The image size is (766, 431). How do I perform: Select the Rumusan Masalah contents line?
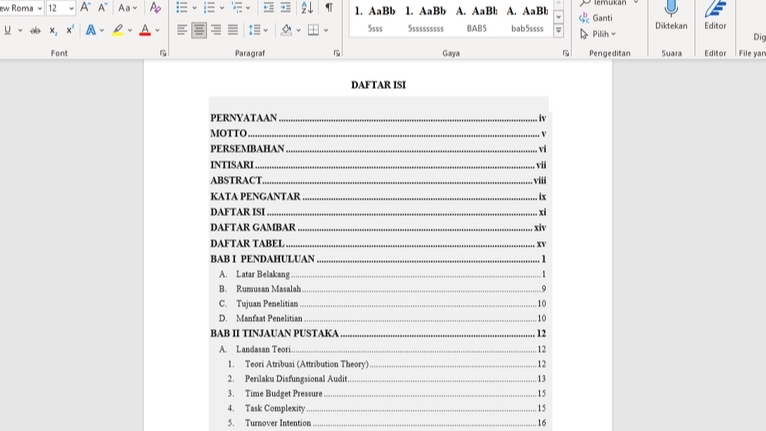pos(383,289)
